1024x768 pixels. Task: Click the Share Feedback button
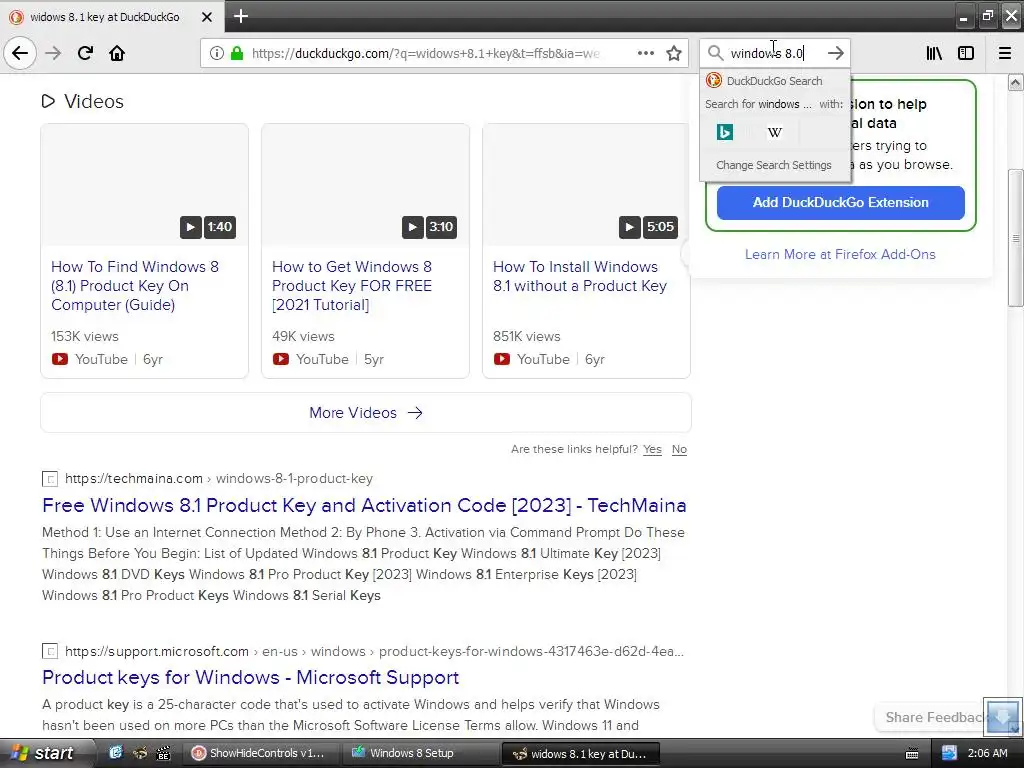point(931,717)
